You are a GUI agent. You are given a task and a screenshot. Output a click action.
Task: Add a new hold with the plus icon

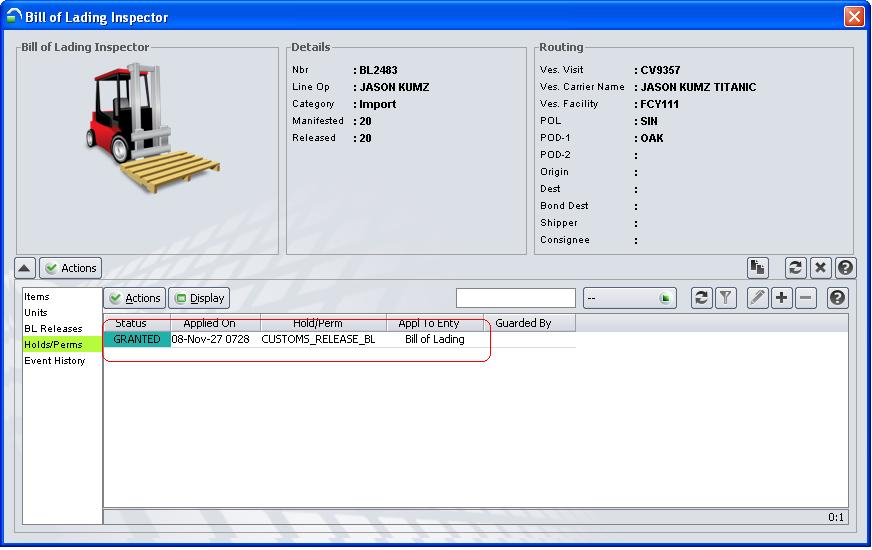(x=781, y=298)
